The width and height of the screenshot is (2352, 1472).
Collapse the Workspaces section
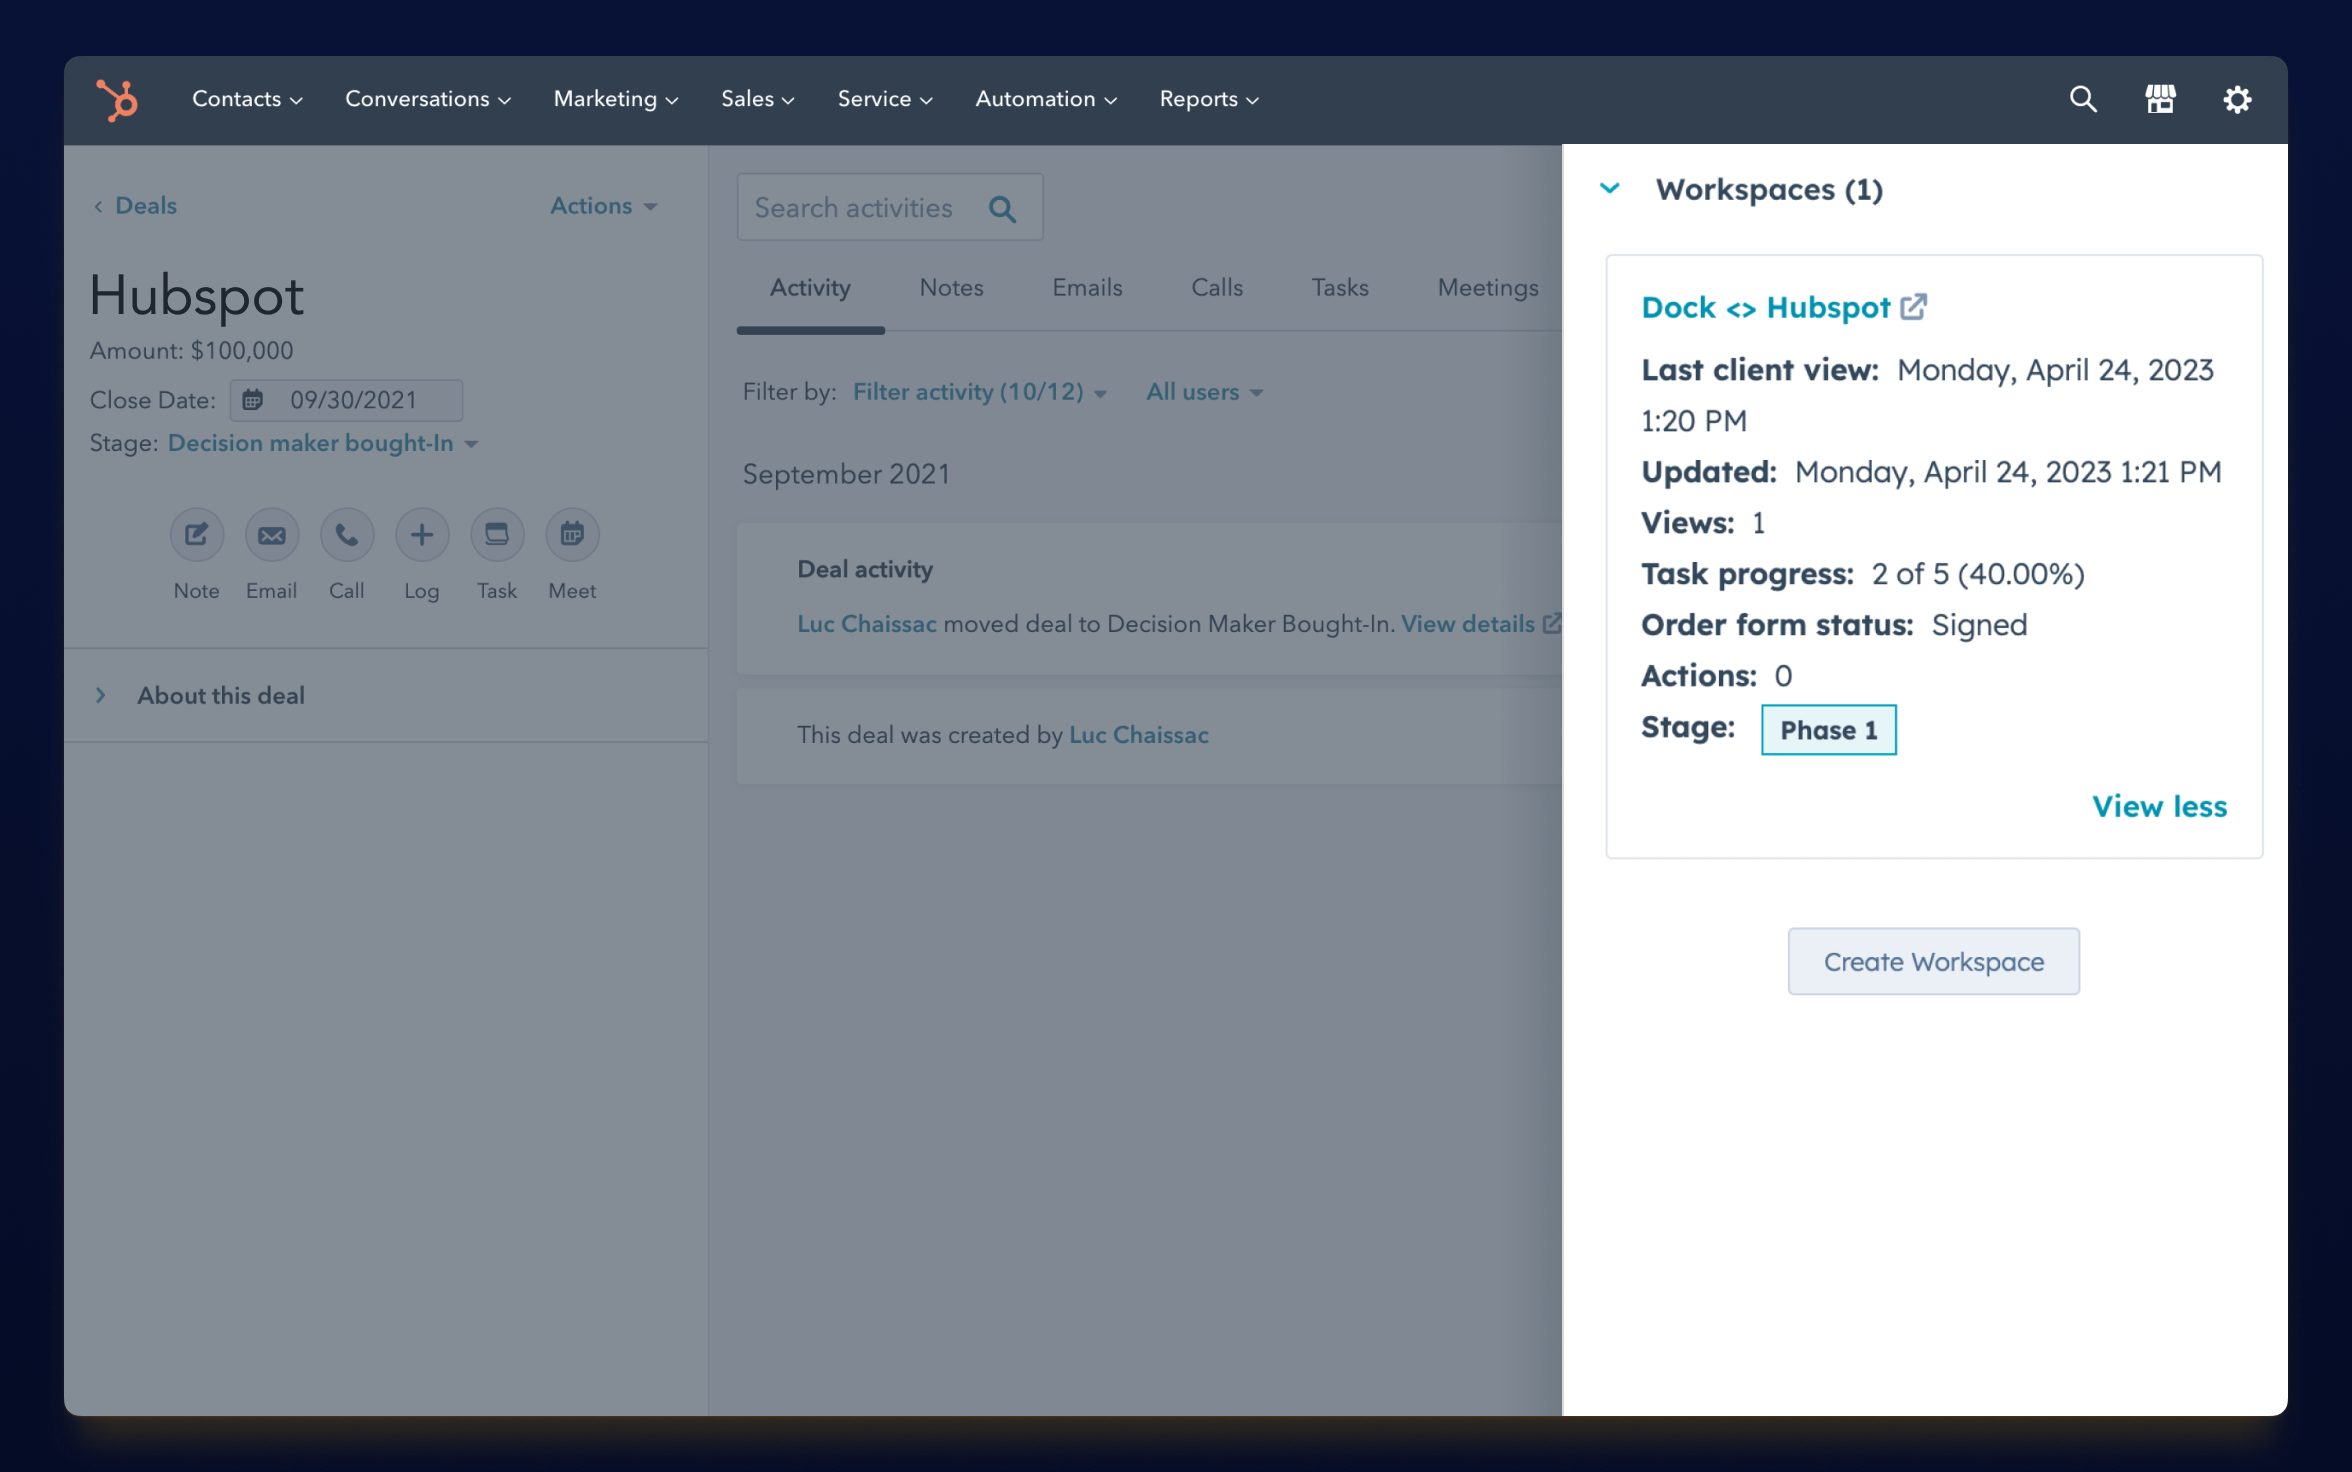(1610, 189)
